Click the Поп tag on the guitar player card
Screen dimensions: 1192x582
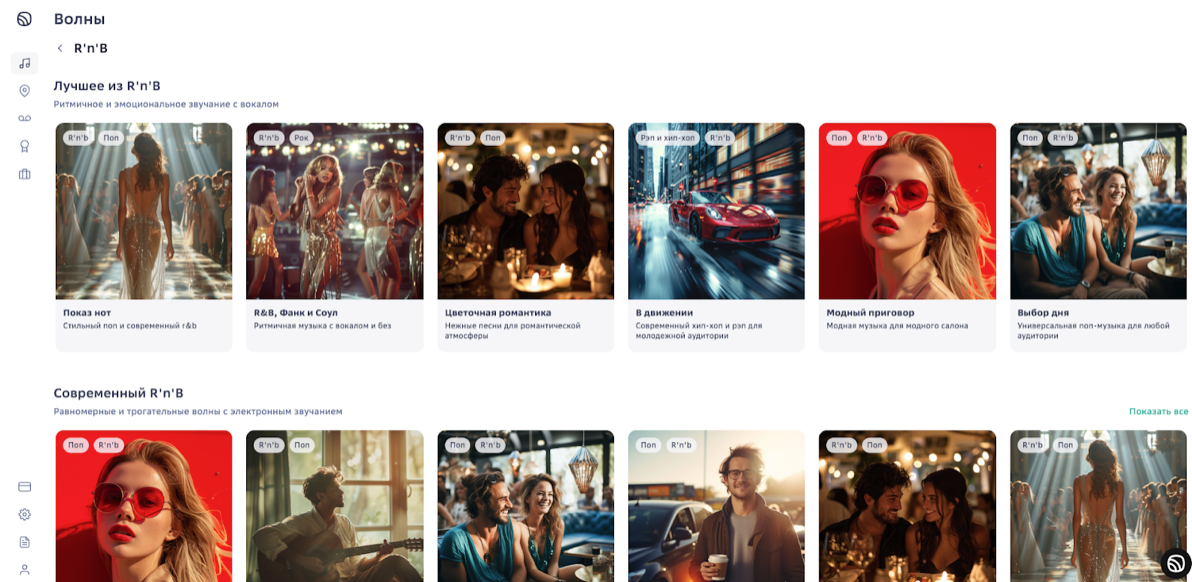(x=302, y=445)
